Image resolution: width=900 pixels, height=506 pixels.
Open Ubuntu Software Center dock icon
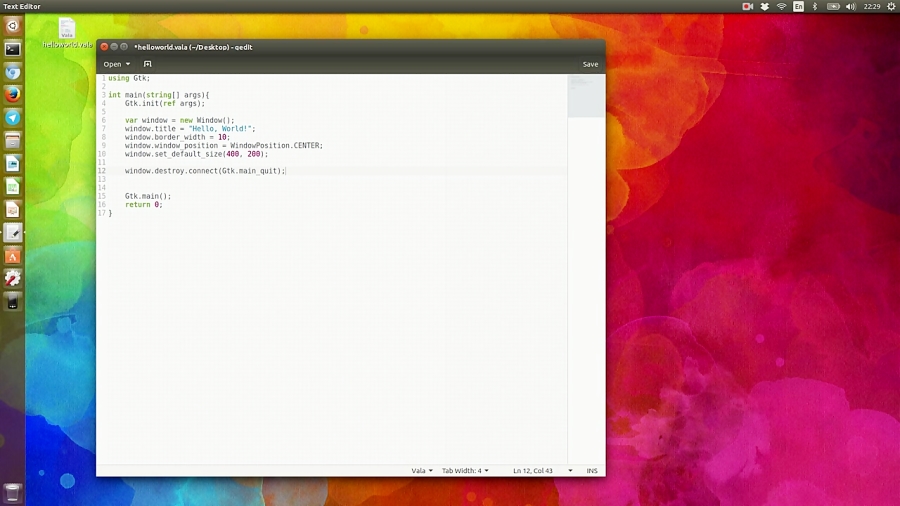point(13,256)
